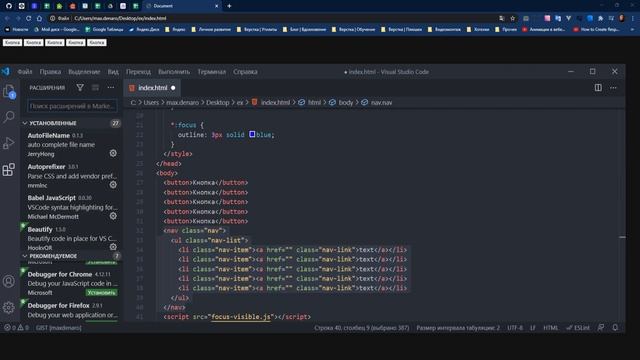The height and width of the screenshot is (360, 640).
Task: Open the html breadcrumb dropdown
Action: coord(314,102)
